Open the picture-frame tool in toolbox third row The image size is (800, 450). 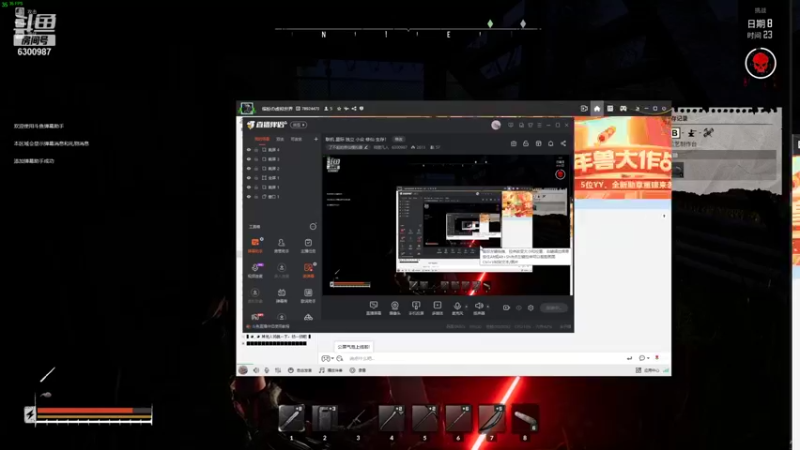[x=308, y=295]
